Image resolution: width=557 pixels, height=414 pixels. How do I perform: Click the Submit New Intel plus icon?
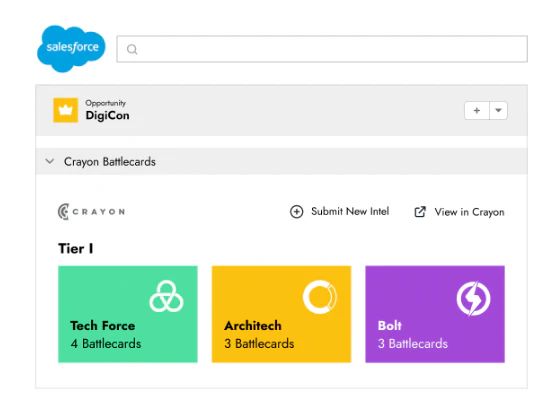[297, 212]
